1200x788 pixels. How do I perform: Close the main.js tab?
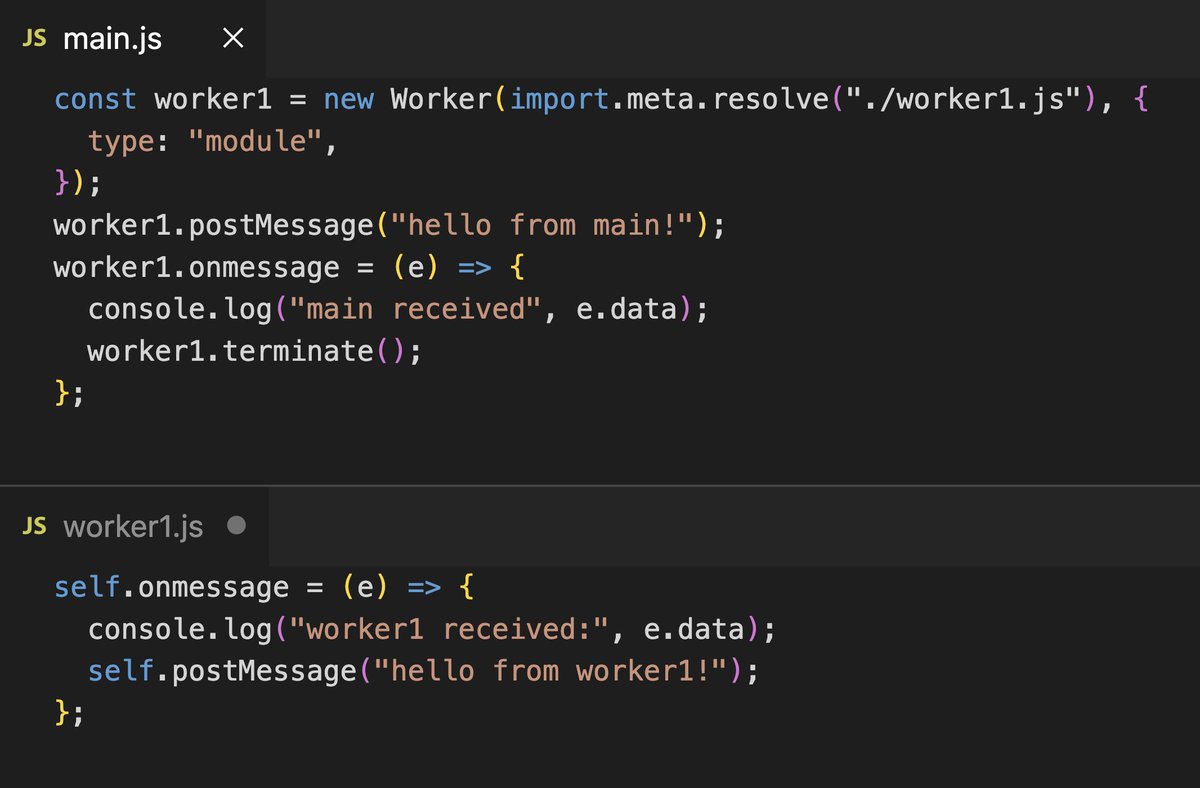[232, 39]
